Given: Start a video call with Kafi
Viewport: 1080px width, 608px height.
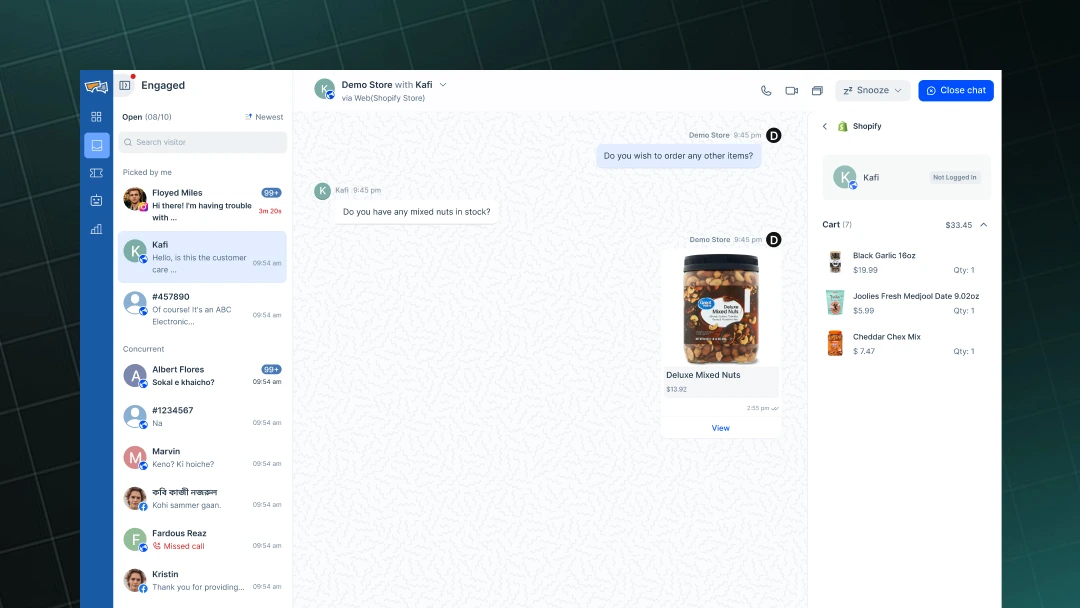Looking at the screenshot, I should coord(791,90).
